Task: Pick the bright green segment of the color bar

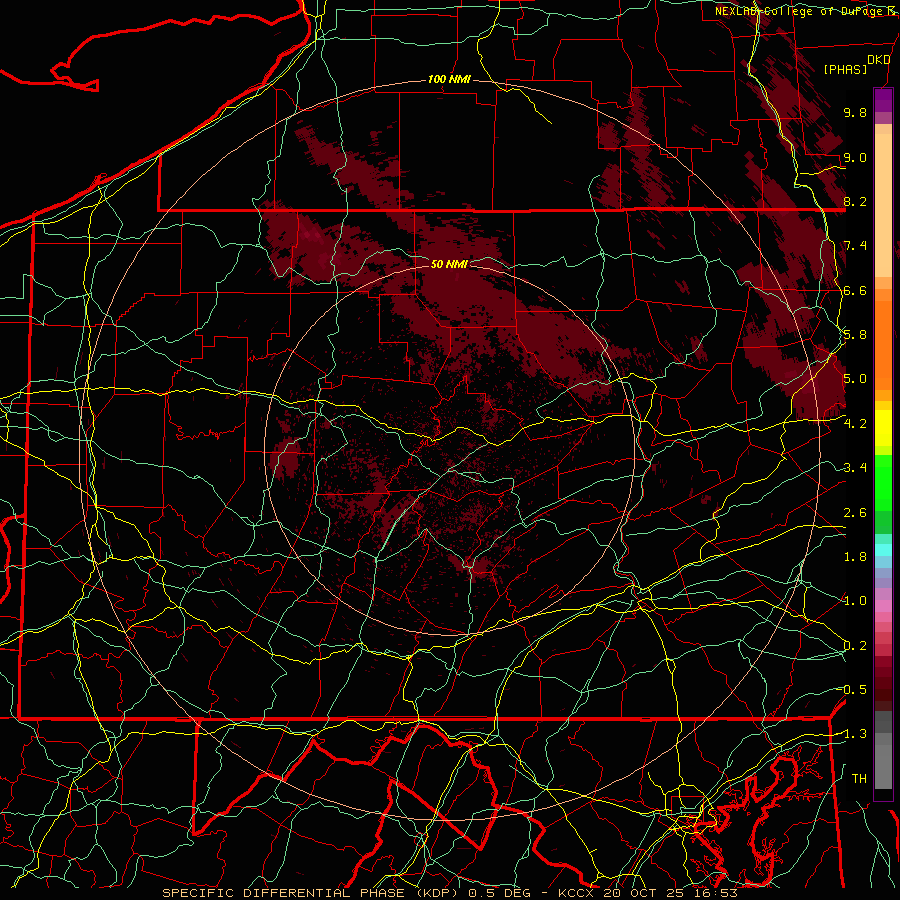Action: pos(883,483)
